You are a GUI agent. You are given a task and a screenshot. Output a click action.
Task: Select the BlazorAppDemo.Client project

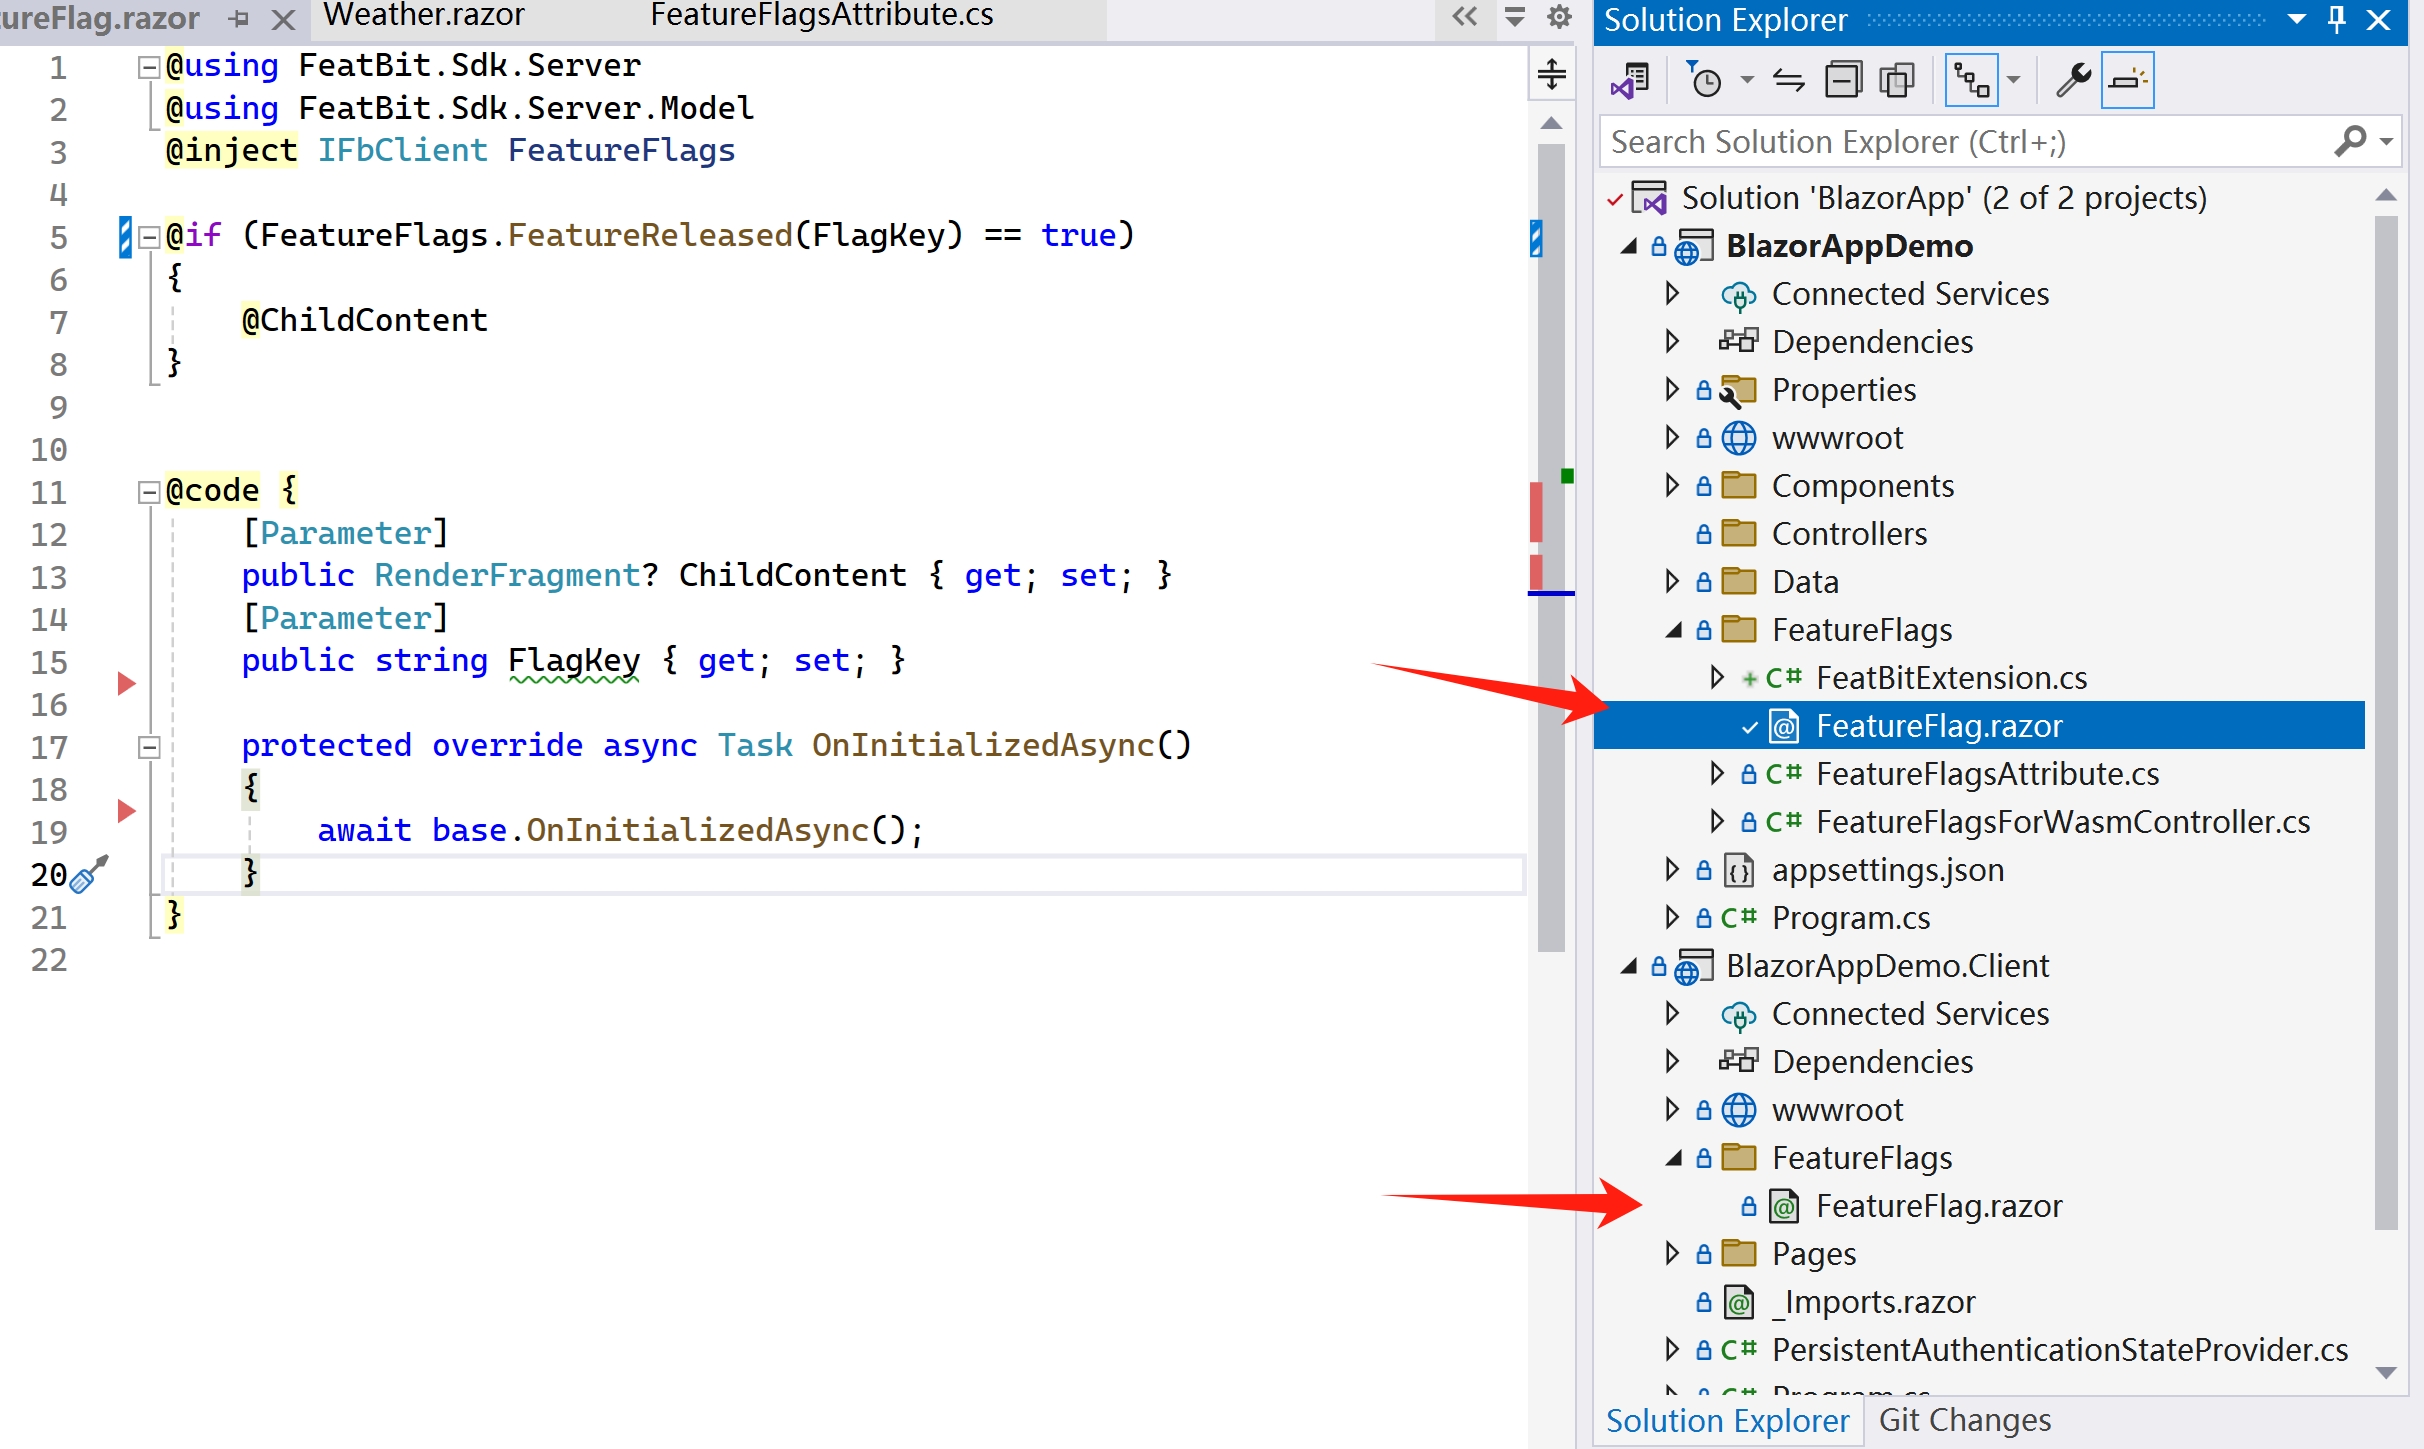pyautogui.click(x=1887, y=966)
